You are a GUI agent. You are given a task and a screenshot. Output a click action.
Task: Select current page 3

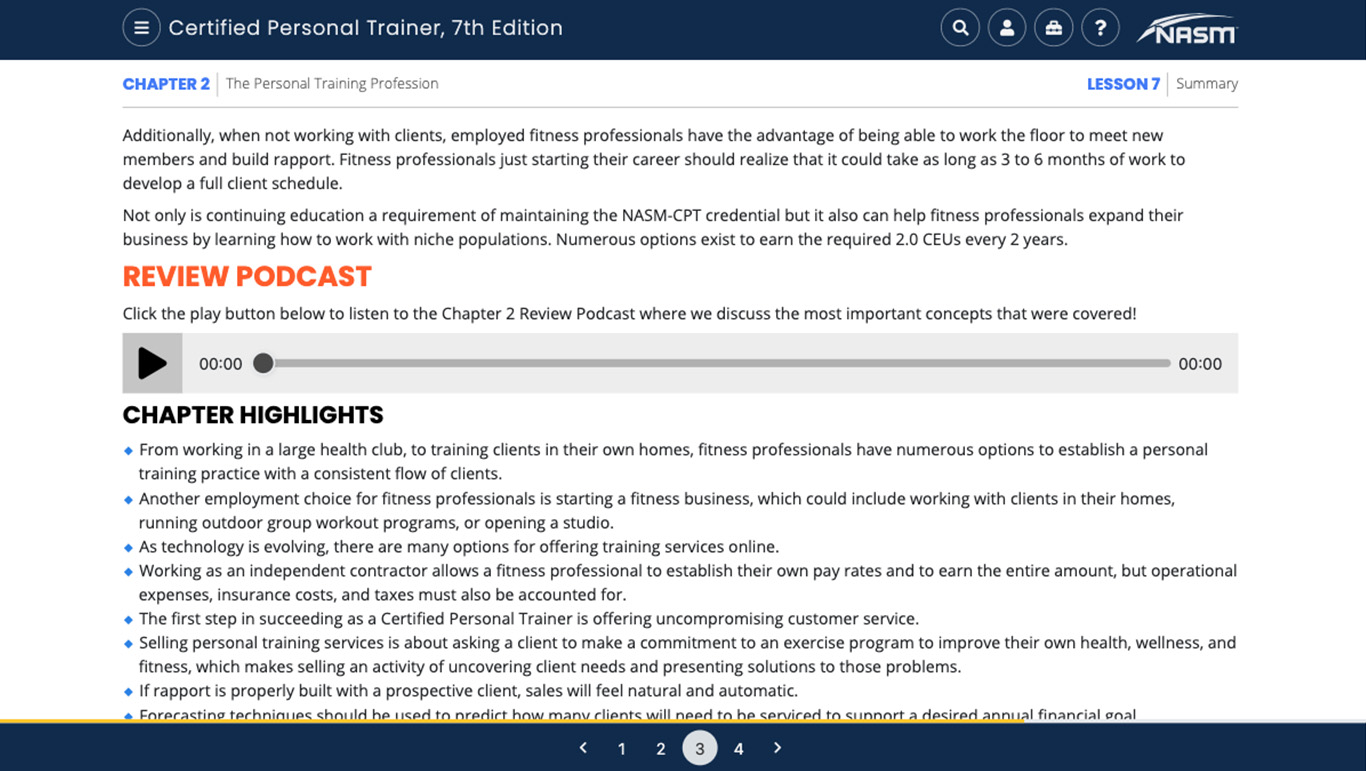(700, 748)
